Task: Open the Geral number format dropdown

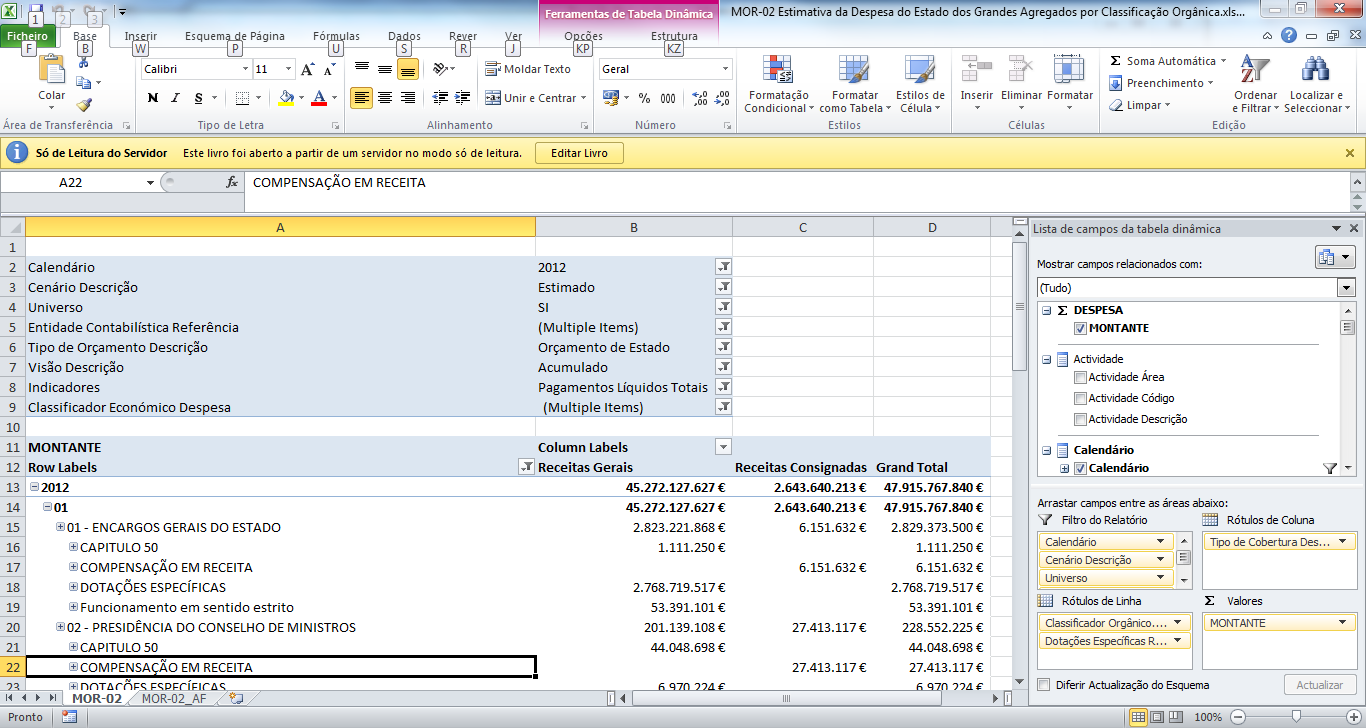Action: click(726, 69)
